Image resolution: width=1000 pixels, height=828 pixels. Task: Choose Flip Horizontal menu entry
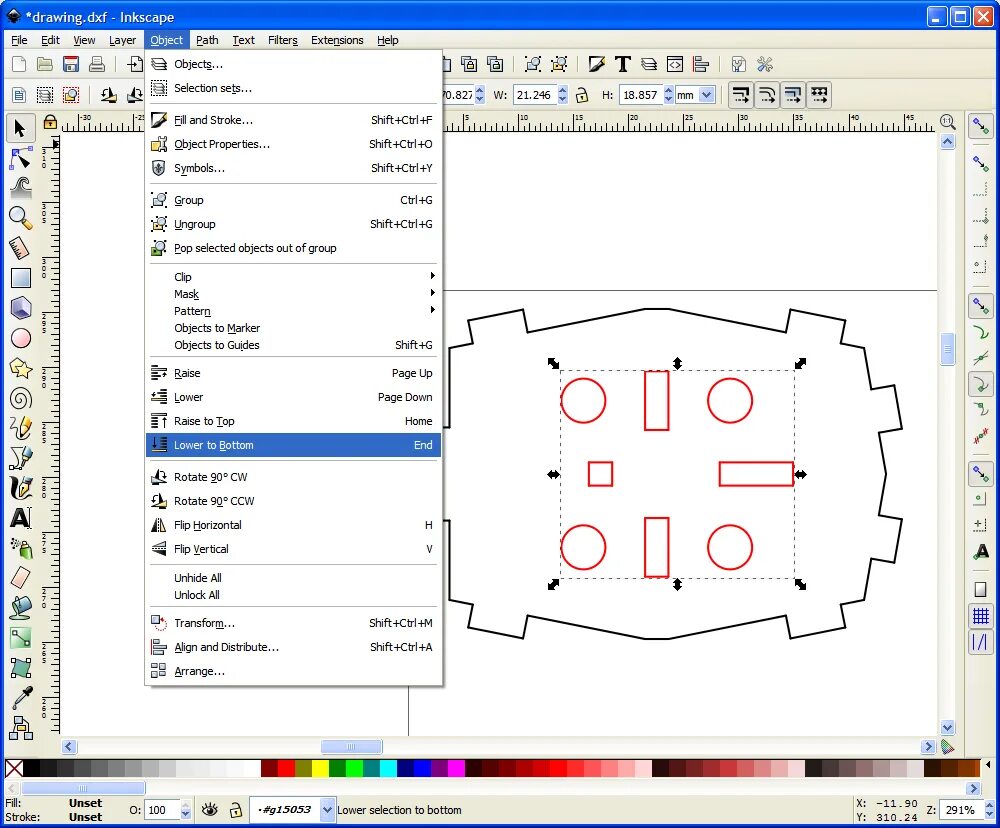click(293, 525)
